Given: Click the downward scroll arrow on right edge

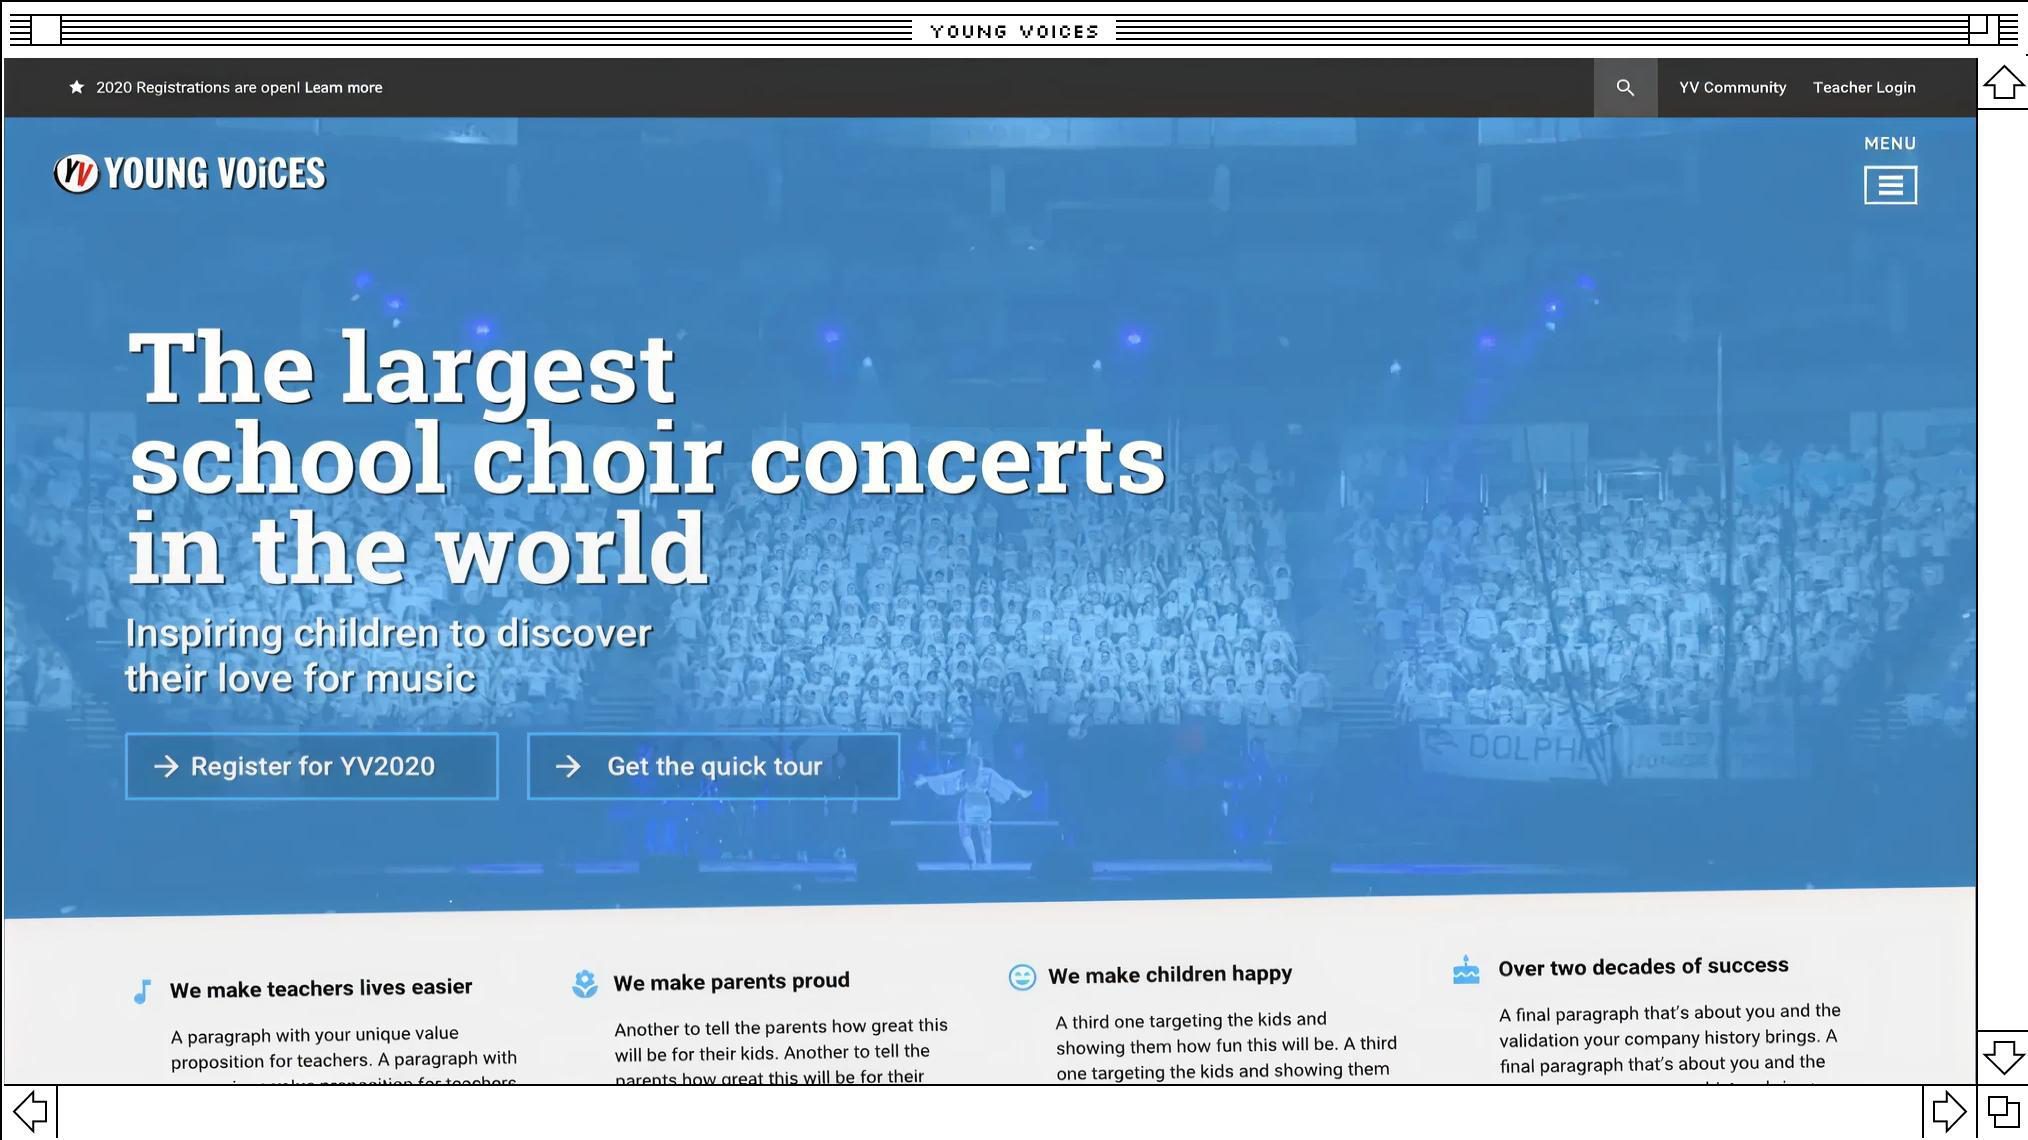Looking at the screenshot, I should (x=2003, y=1056).
